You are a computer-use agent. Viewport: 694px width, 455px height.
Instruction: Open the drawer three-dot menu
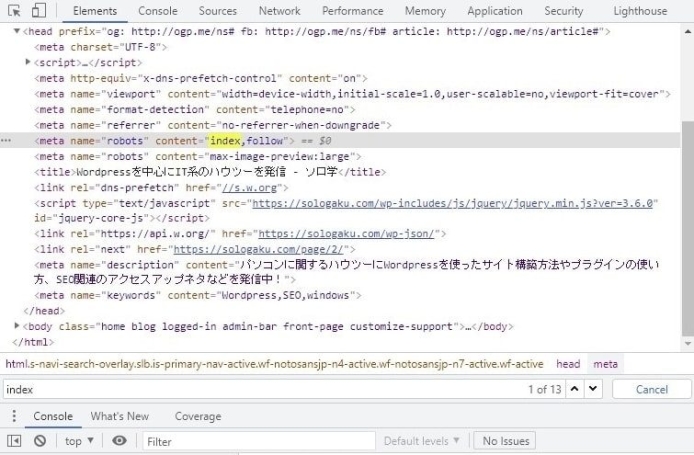14,416
